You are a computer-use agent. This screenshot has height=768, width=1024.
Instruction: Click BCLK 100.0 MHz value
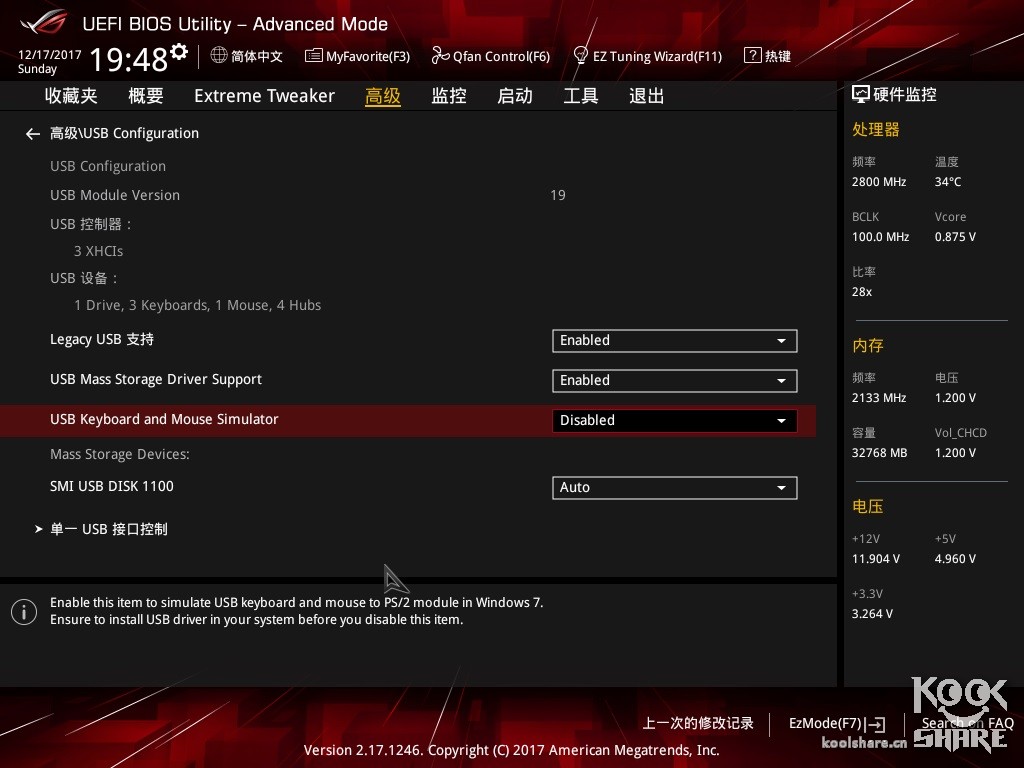[880, 237]
